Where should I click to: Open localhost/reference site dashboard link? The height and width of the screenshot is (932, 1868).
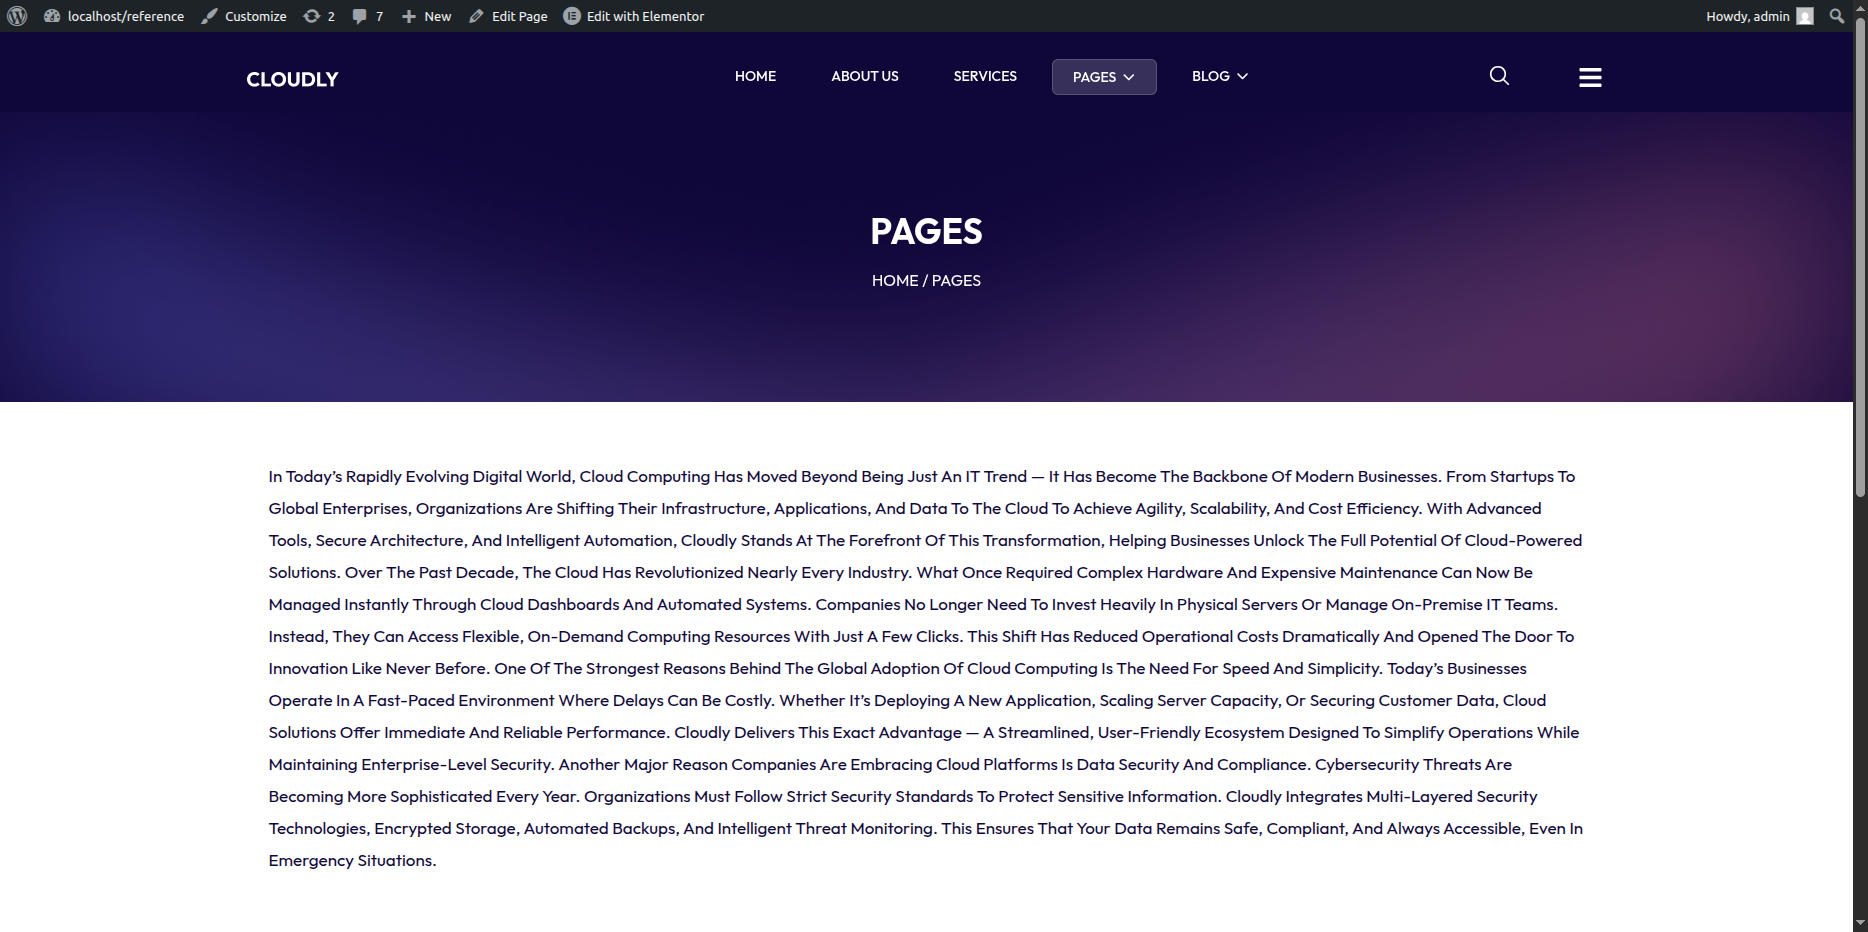coord(114,16)
